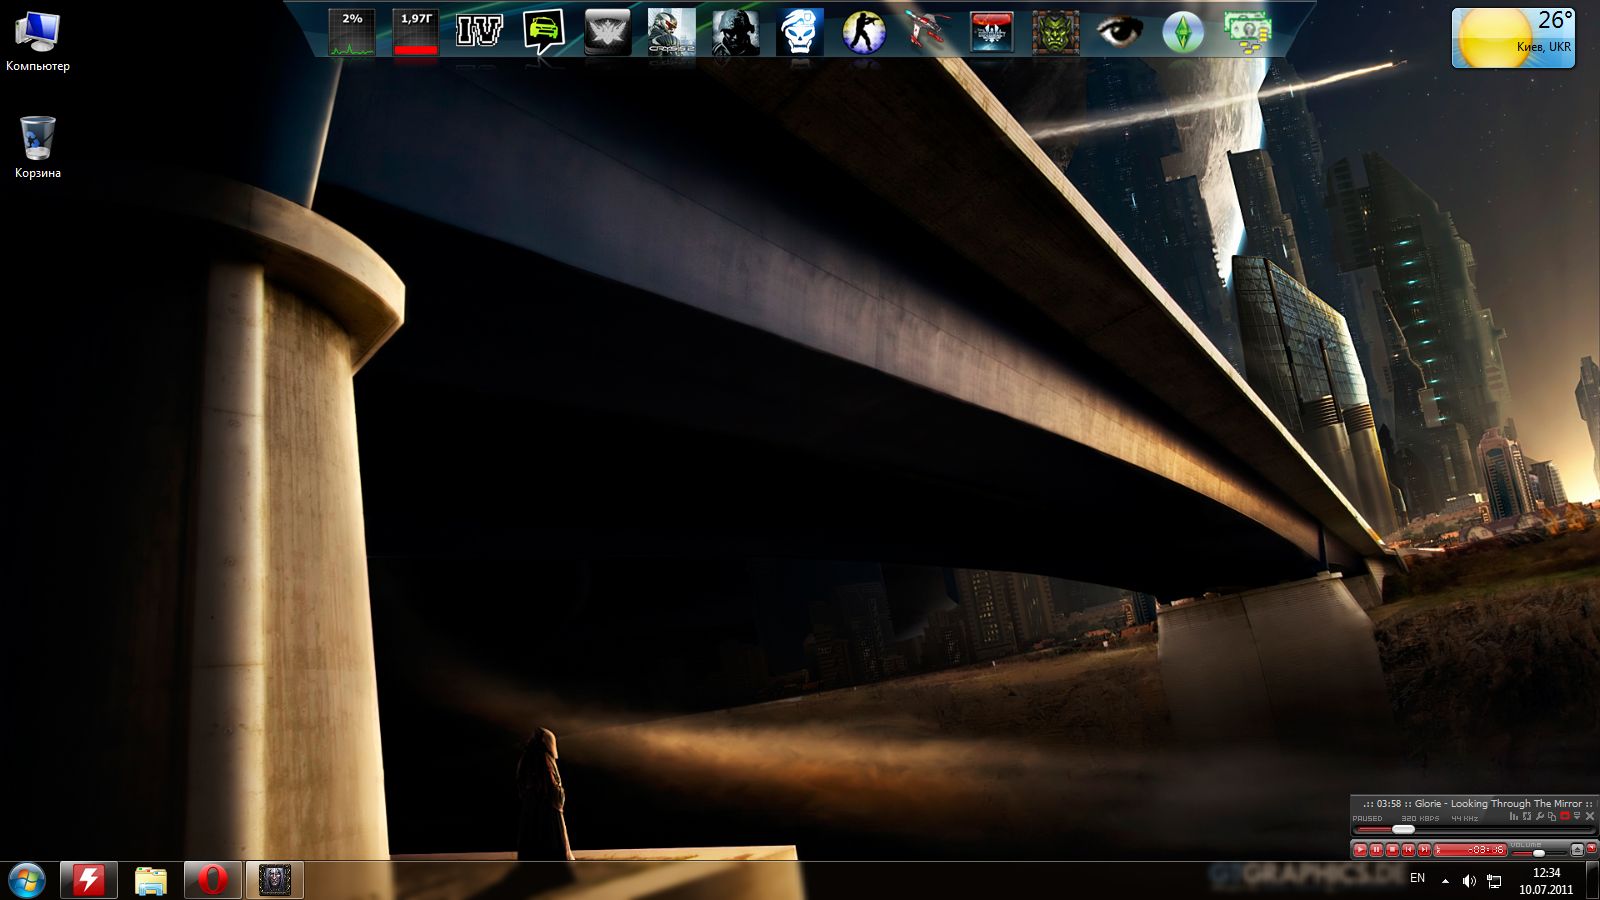1600x900 pixels.
Task: Select the Компьютер desktop icon
Action: pos(38,42)
